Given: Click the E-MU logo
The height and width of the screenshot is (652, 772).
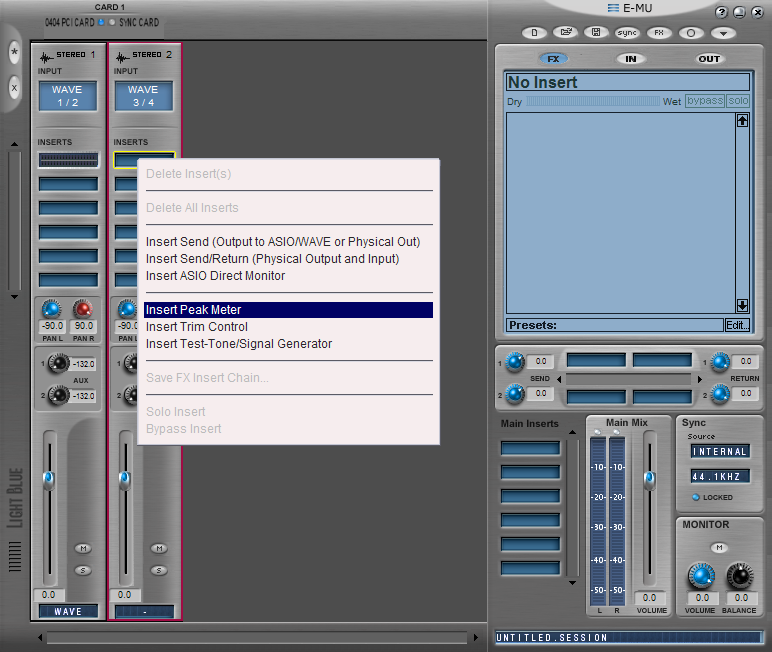Looking at the screenshot, I should point(630,8).
